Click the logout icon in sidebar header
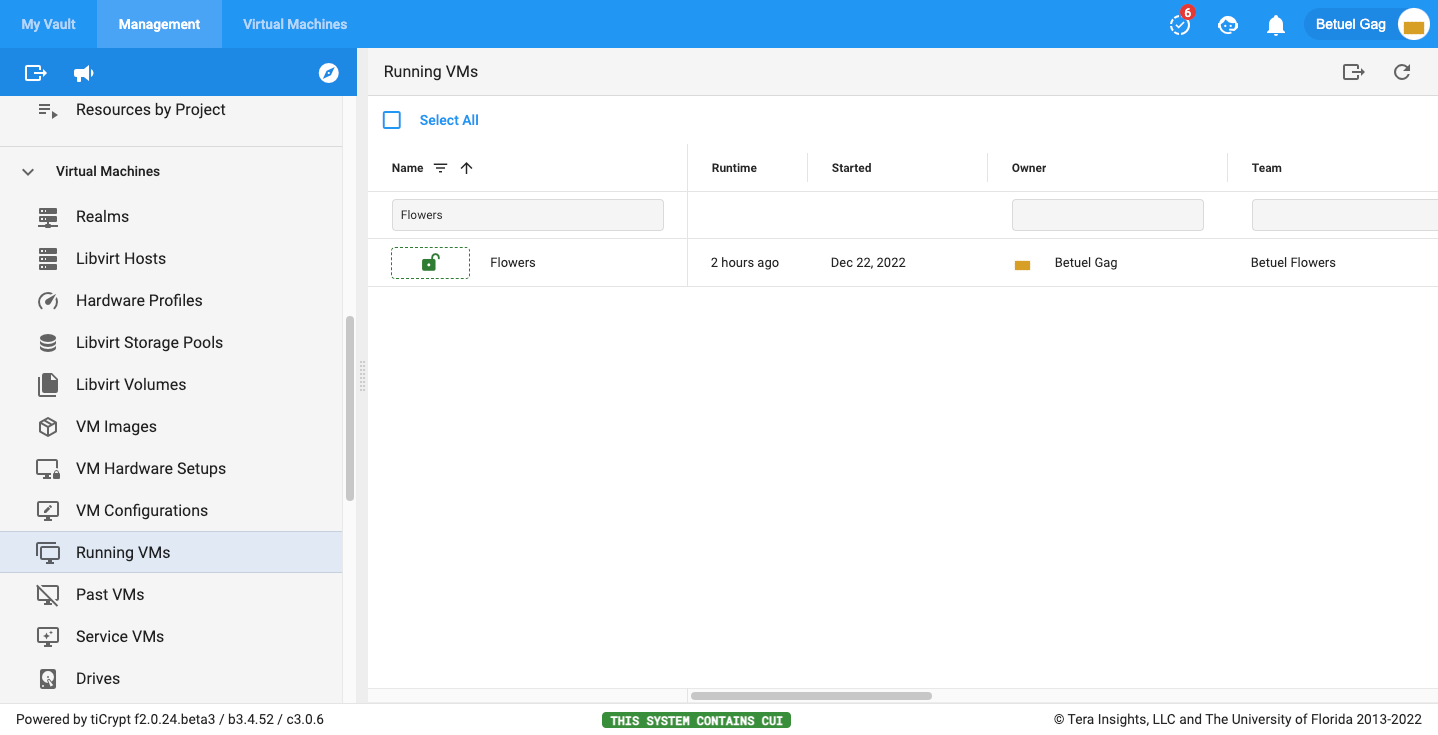1438x735 pixels. 36,73
